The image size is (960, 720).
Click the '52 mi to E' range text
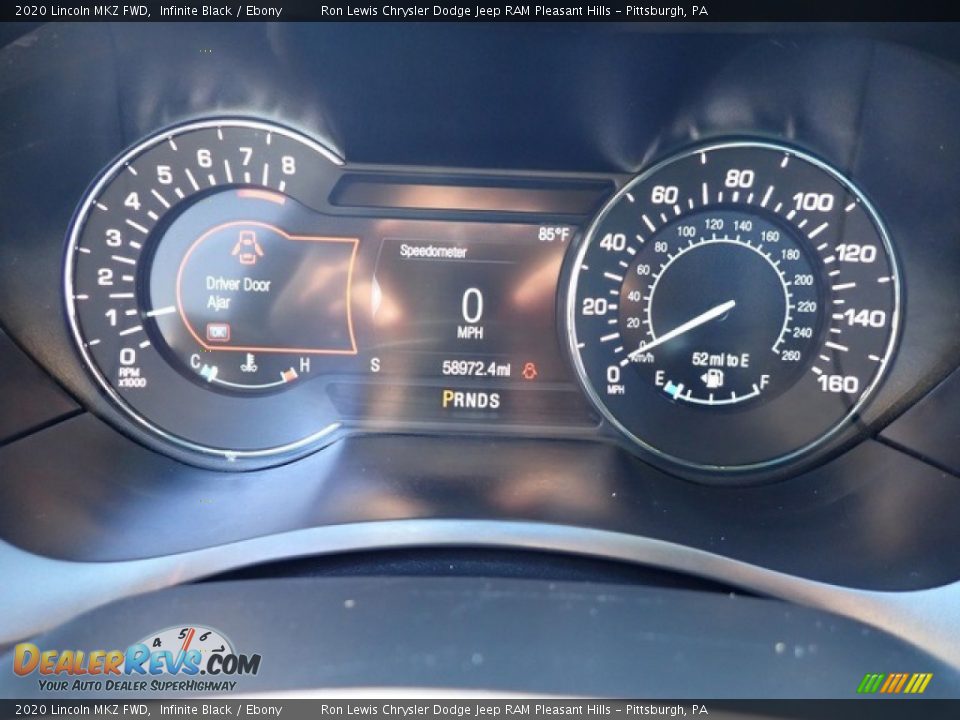click(720, 359)
